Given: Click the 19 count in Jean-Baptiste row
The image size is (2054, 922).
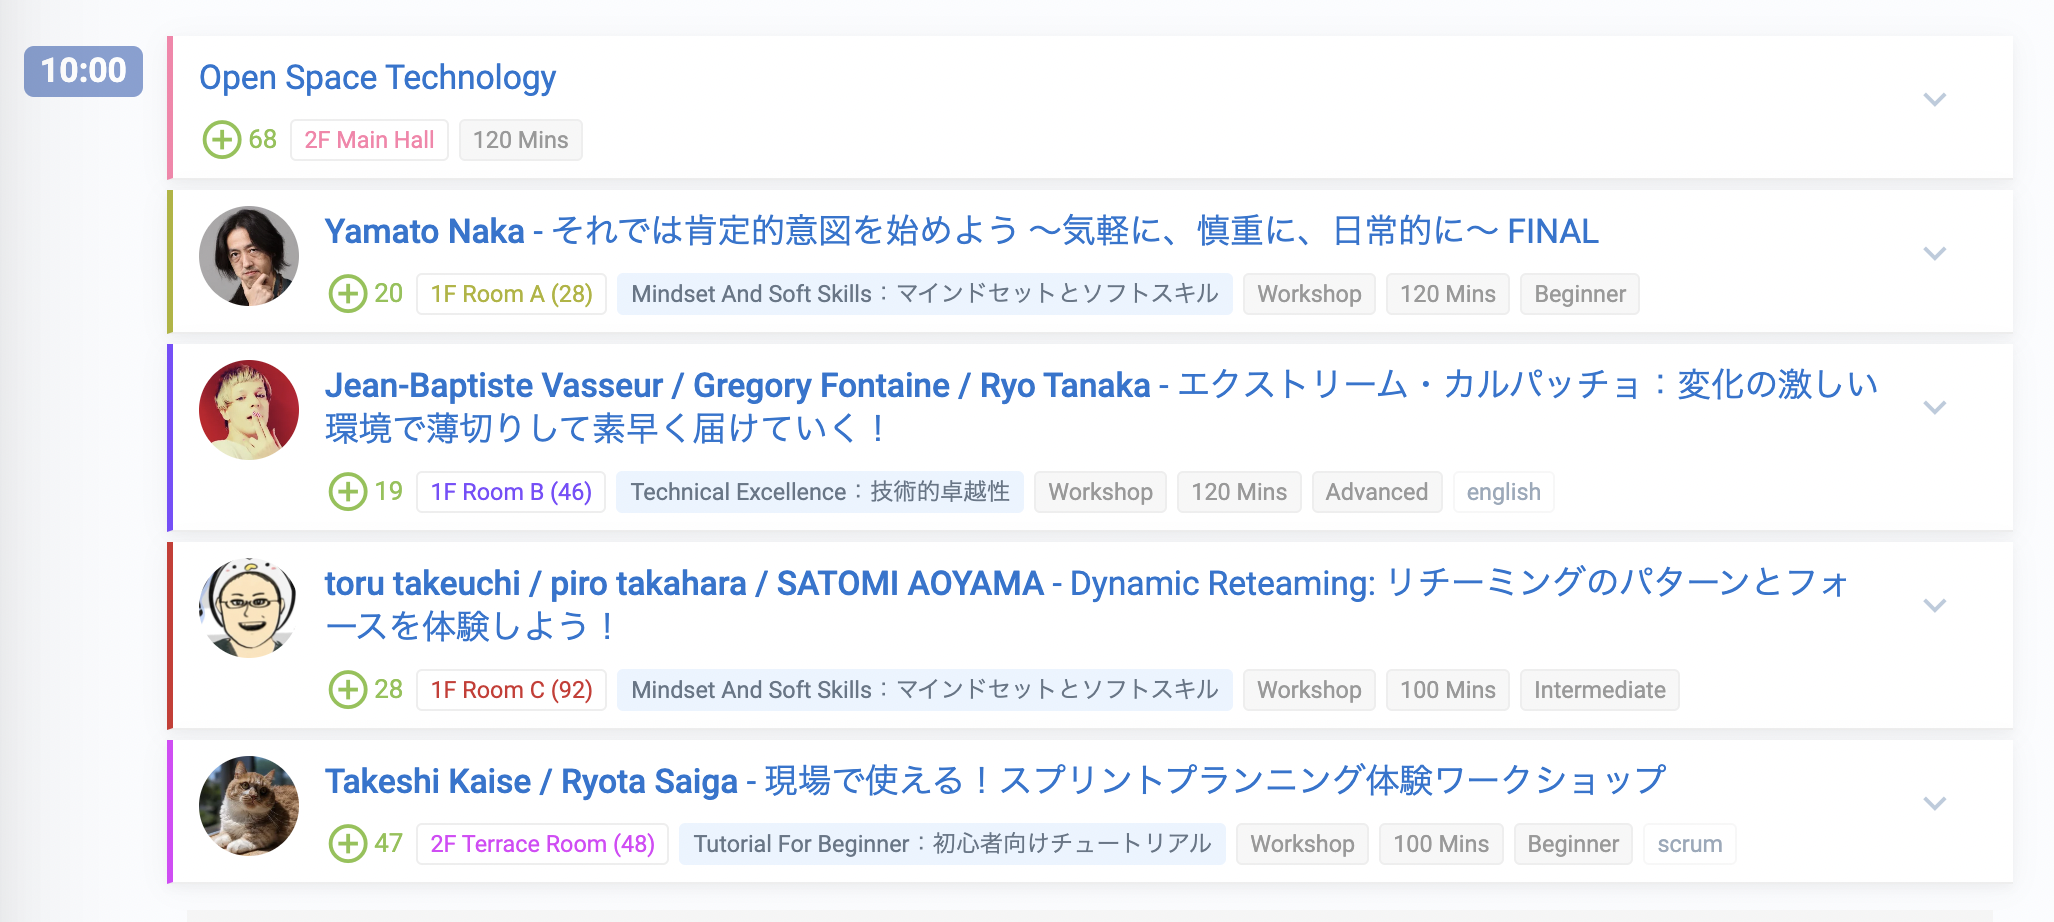Looking at the screenshot, I should pos(388,492).
